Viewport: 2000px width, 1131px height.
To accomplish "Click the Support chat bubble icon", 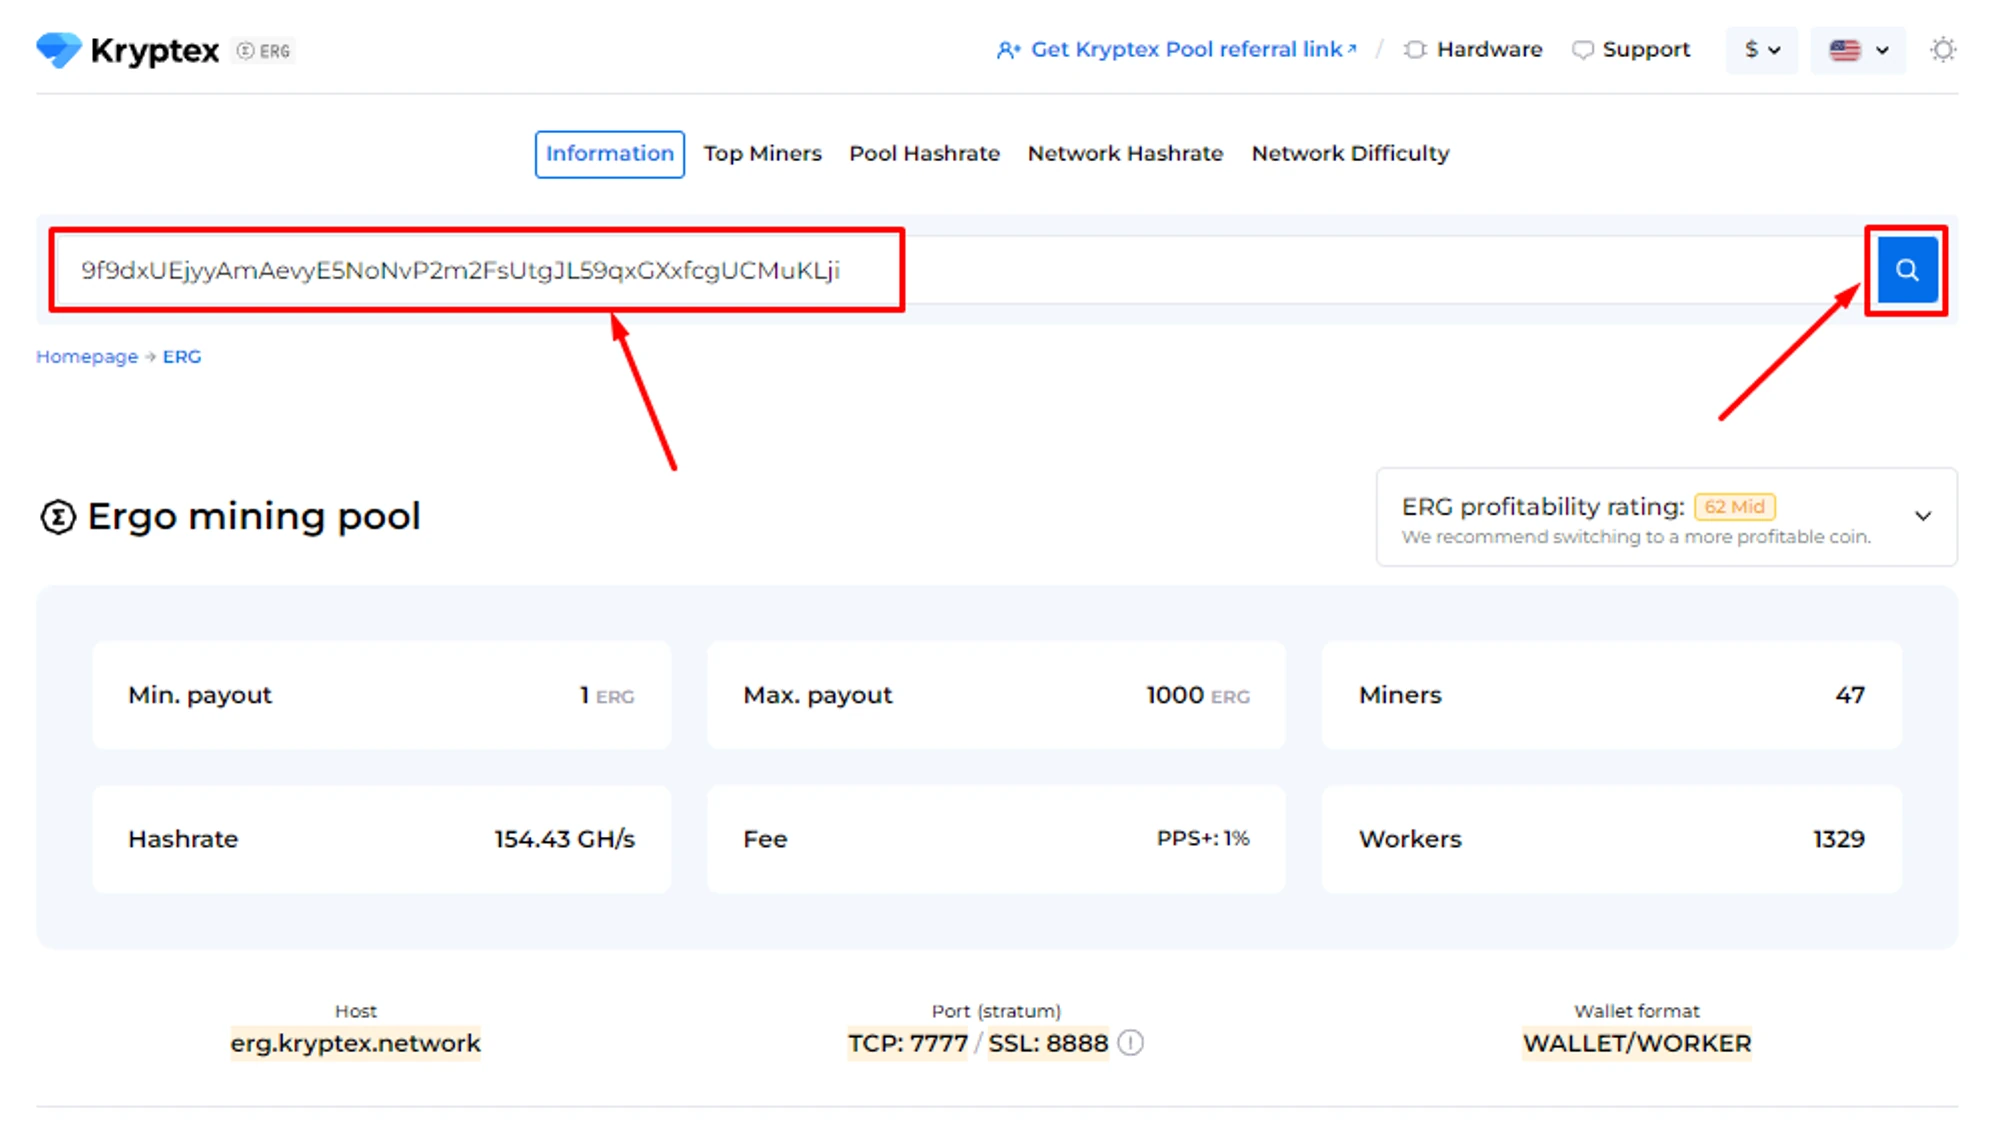I will (x=1582, y=50).
